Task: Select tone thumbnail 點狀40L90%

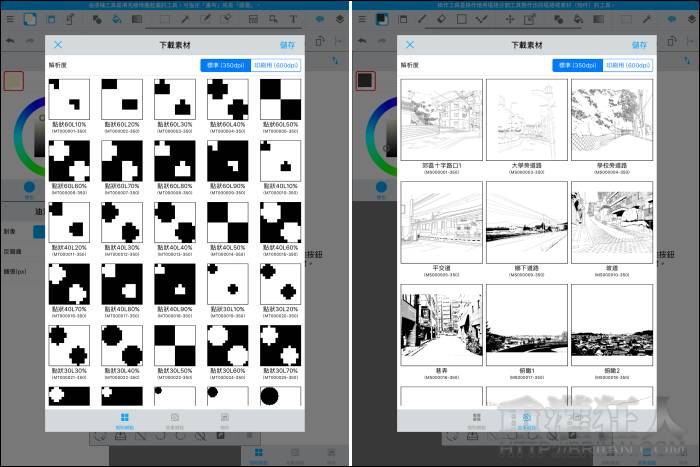Action: pos(175,284)
